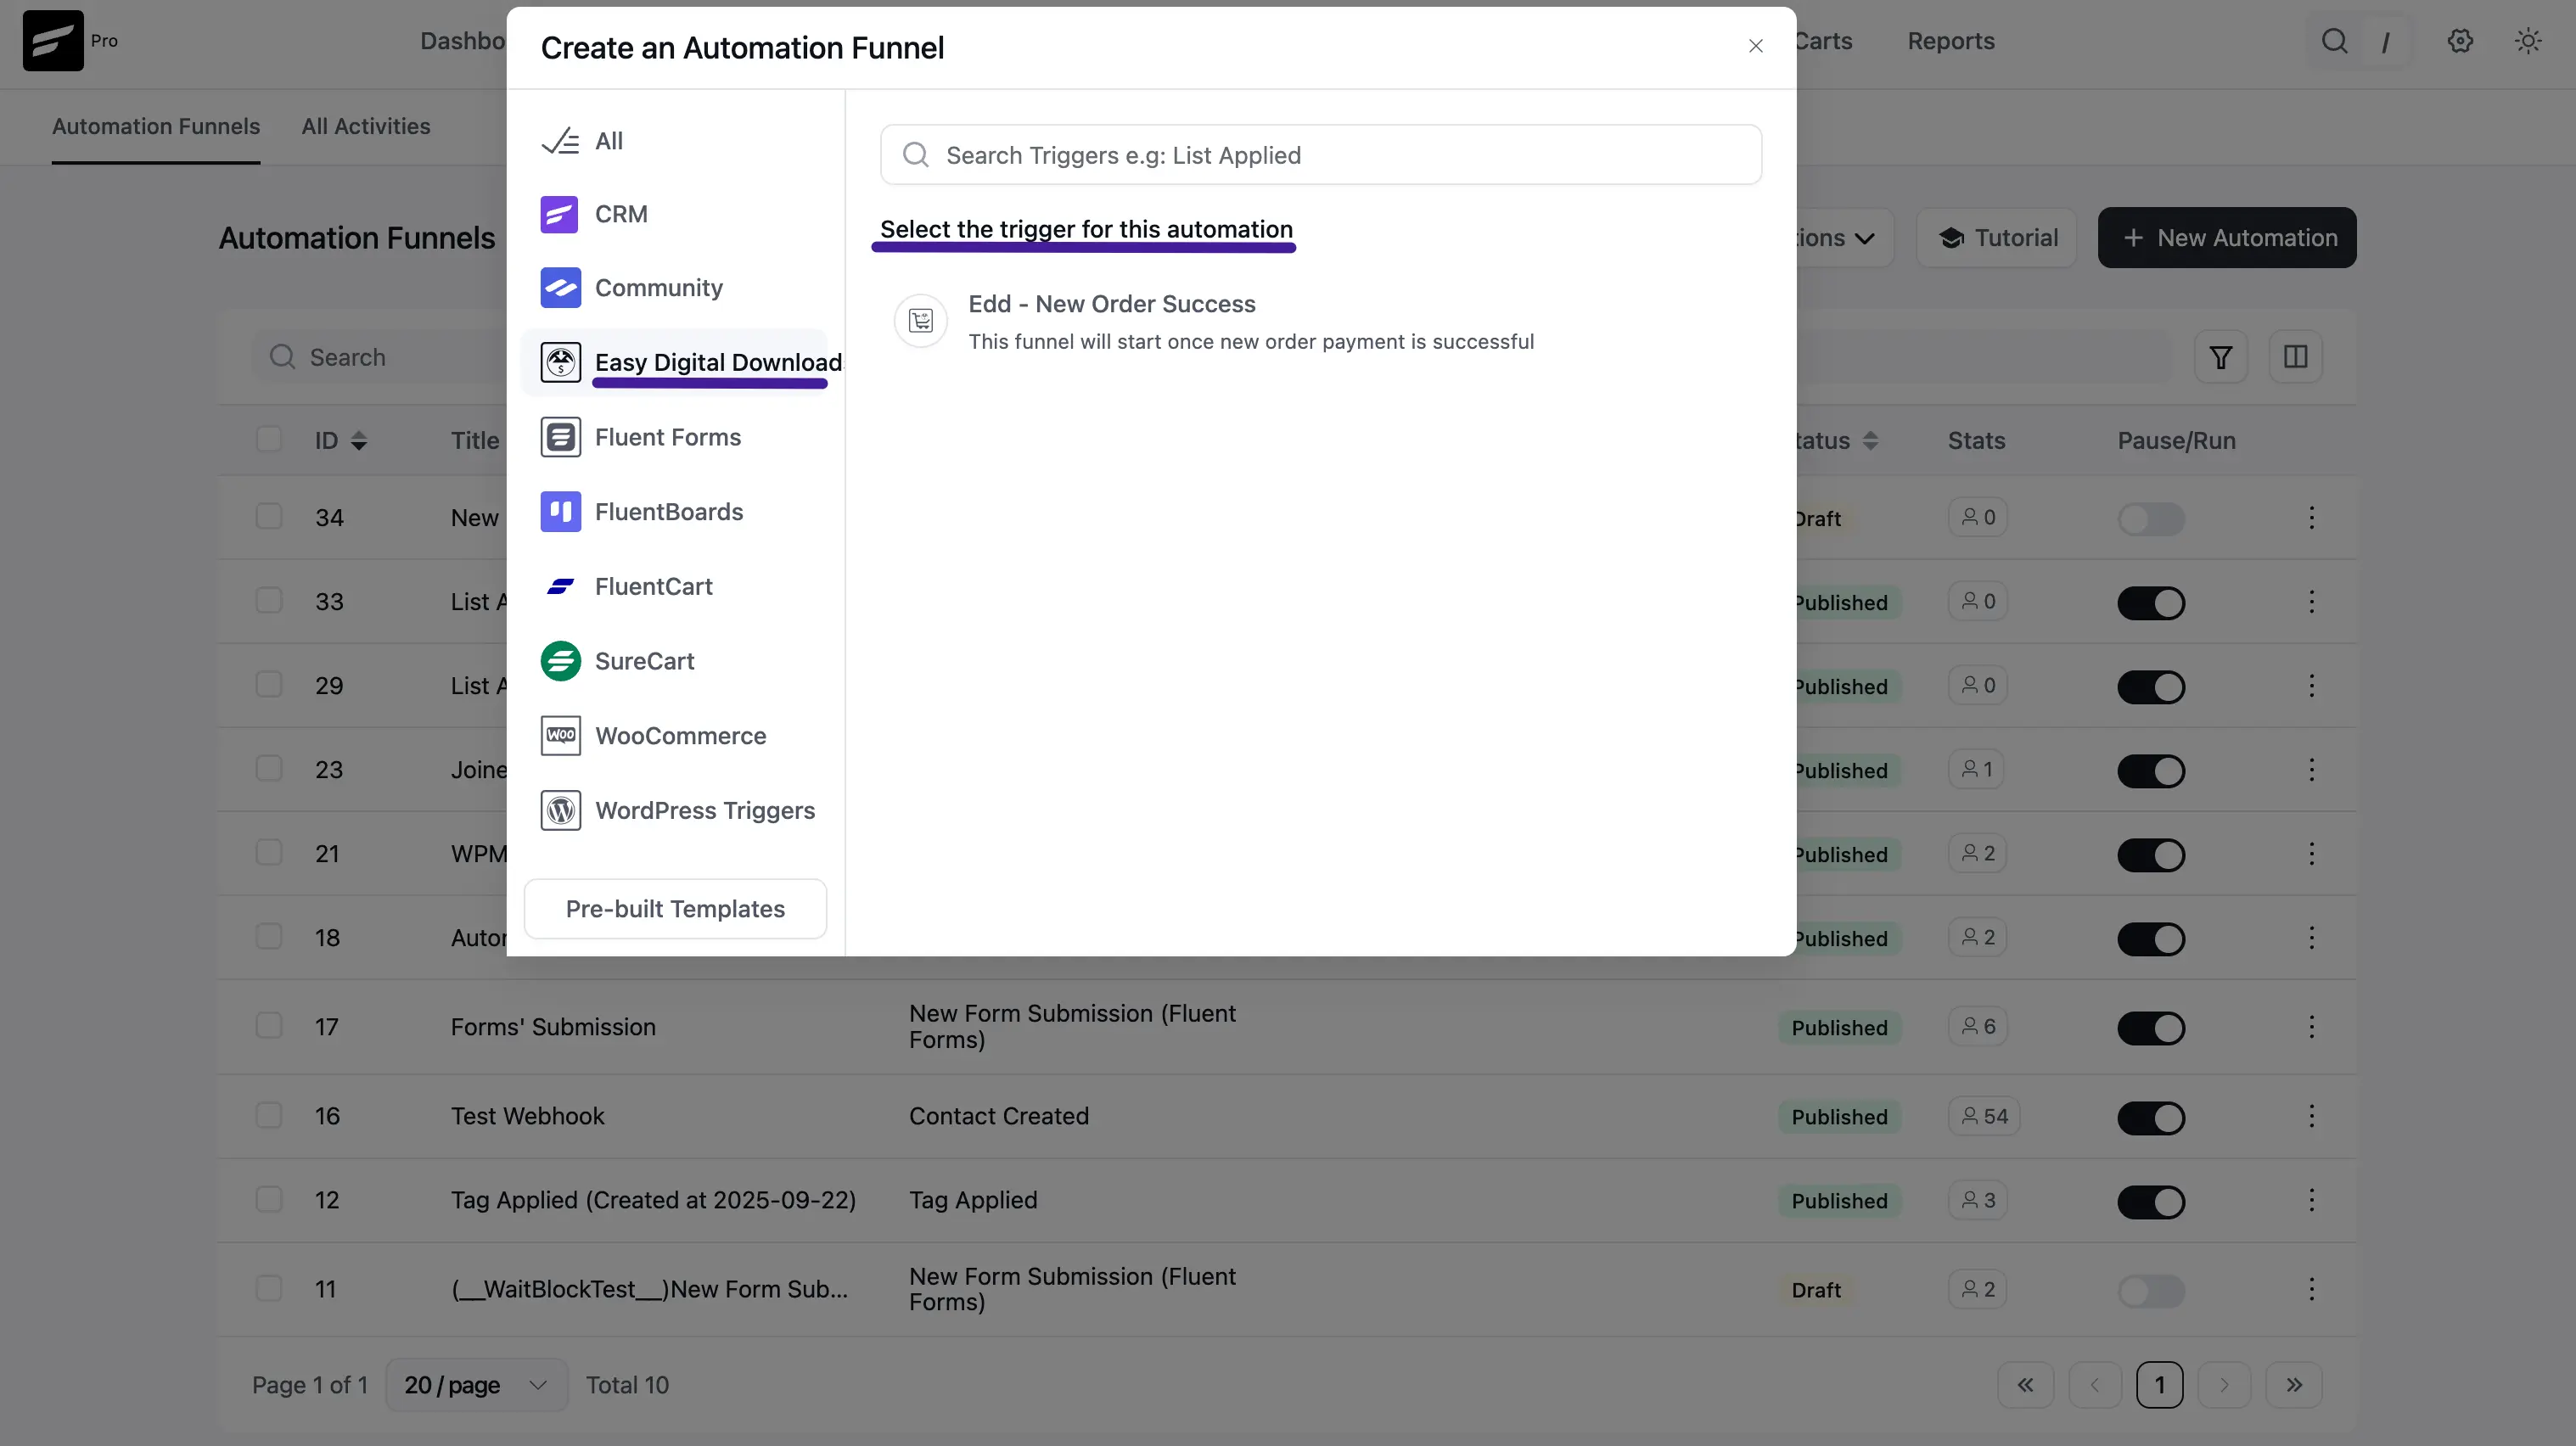The image size is (2576, 1446).
Task: Tick the checkbox for automation 34
Action: [x=268, y=517]
